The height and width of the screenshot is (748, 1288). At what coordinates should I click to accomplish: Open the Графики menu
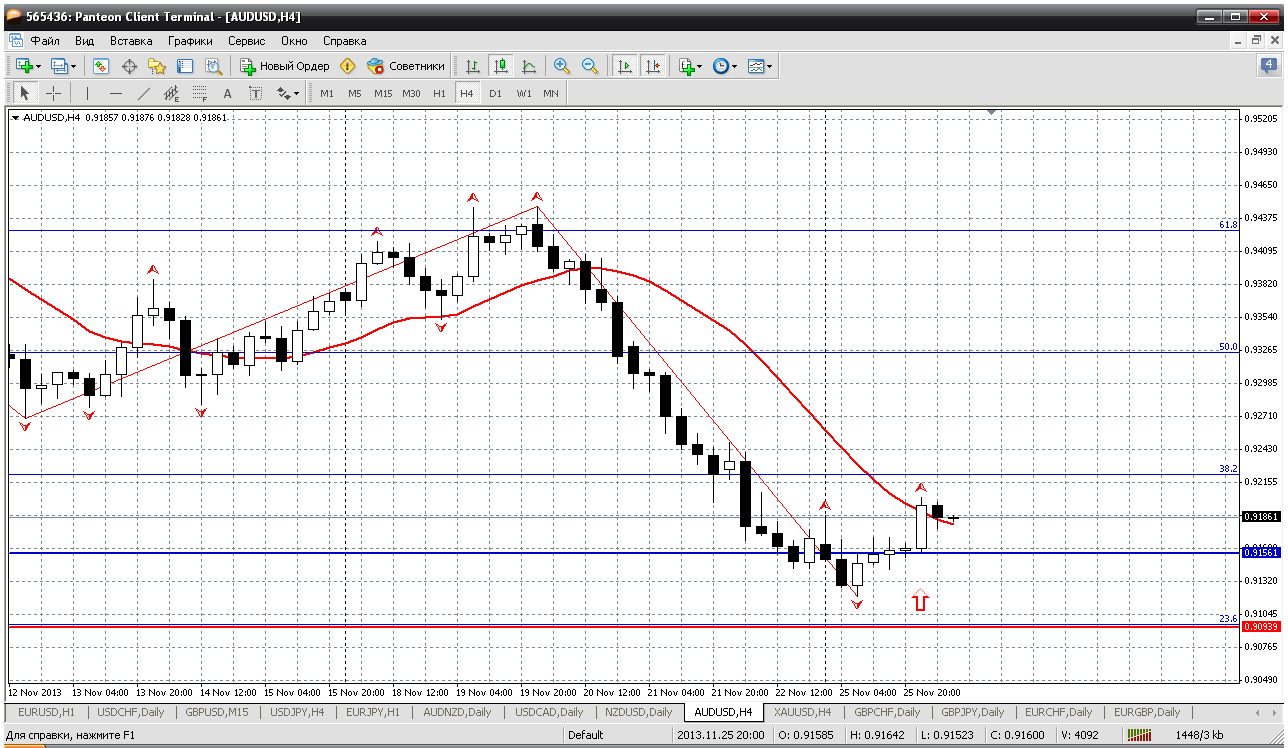pos(190,41)
